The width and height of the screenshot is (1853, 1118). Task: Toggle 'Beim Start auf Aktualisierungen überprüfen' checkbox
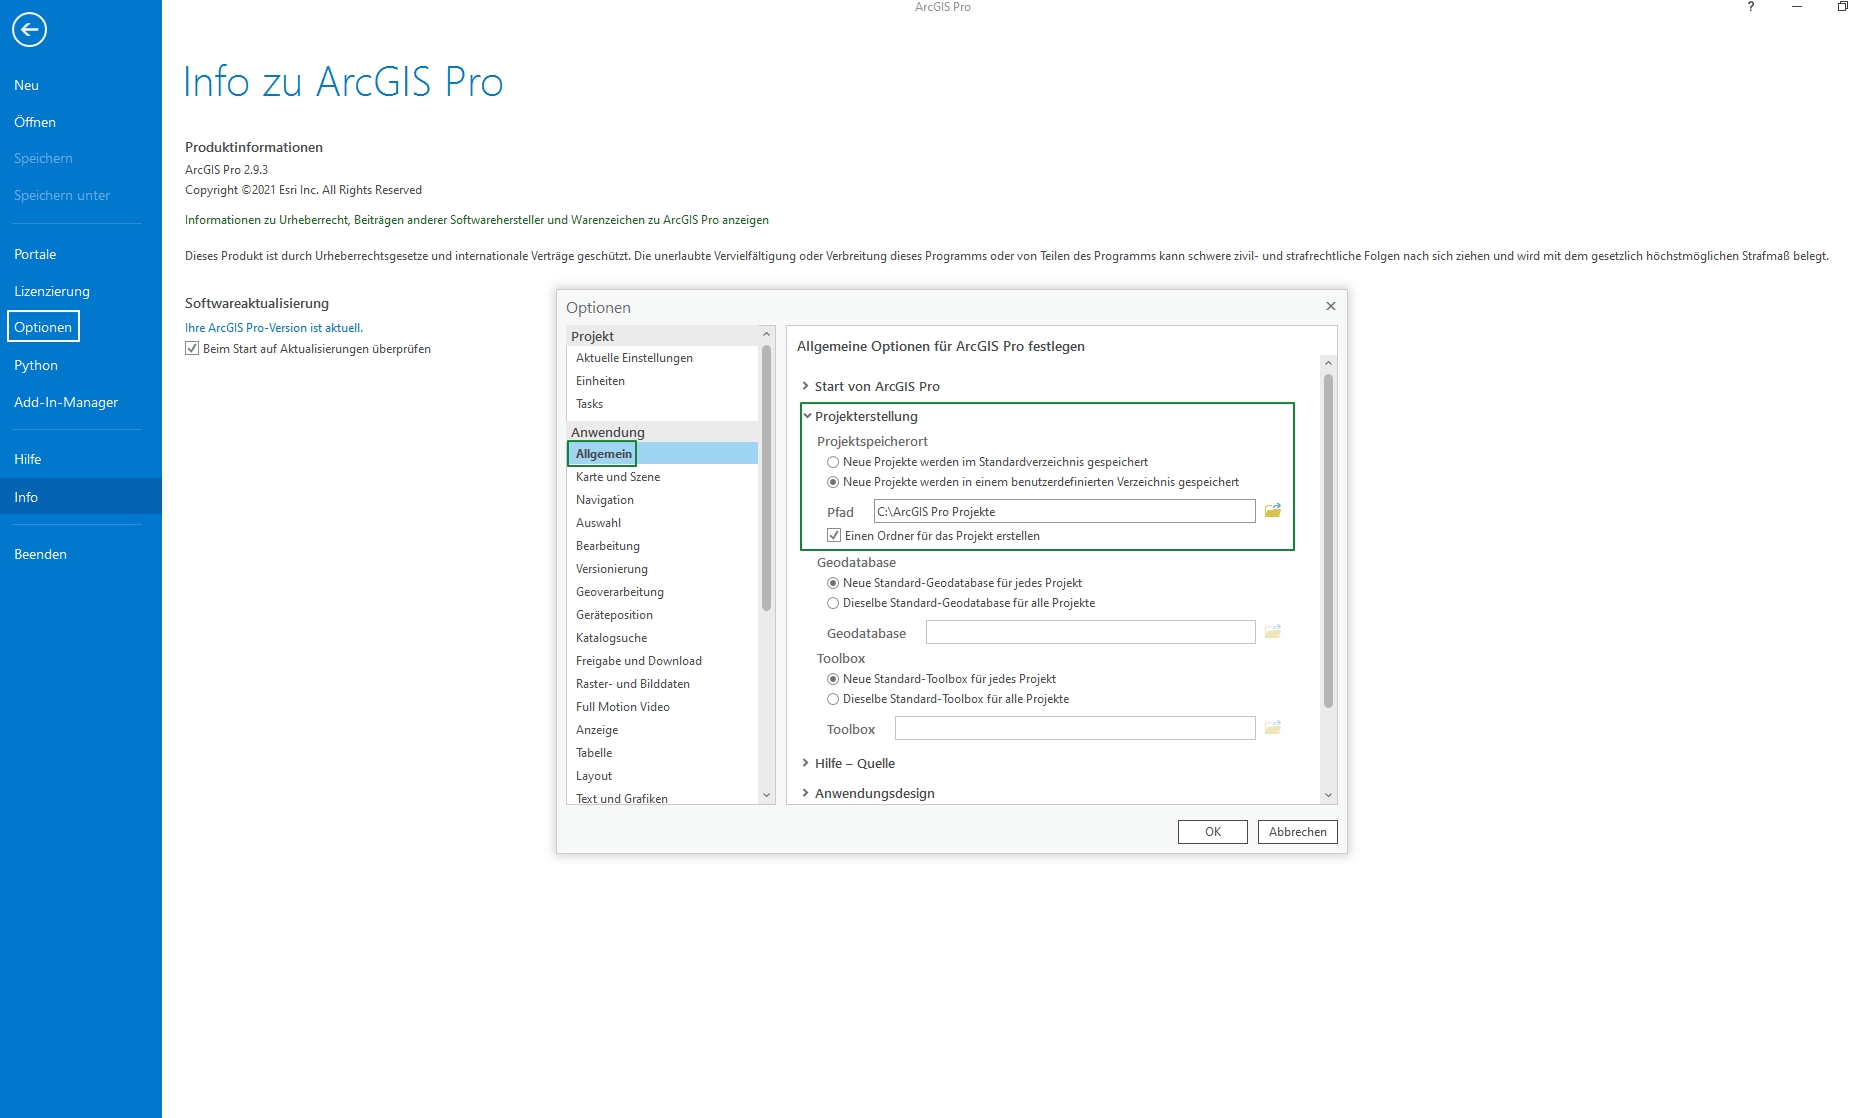click(192, 349)
